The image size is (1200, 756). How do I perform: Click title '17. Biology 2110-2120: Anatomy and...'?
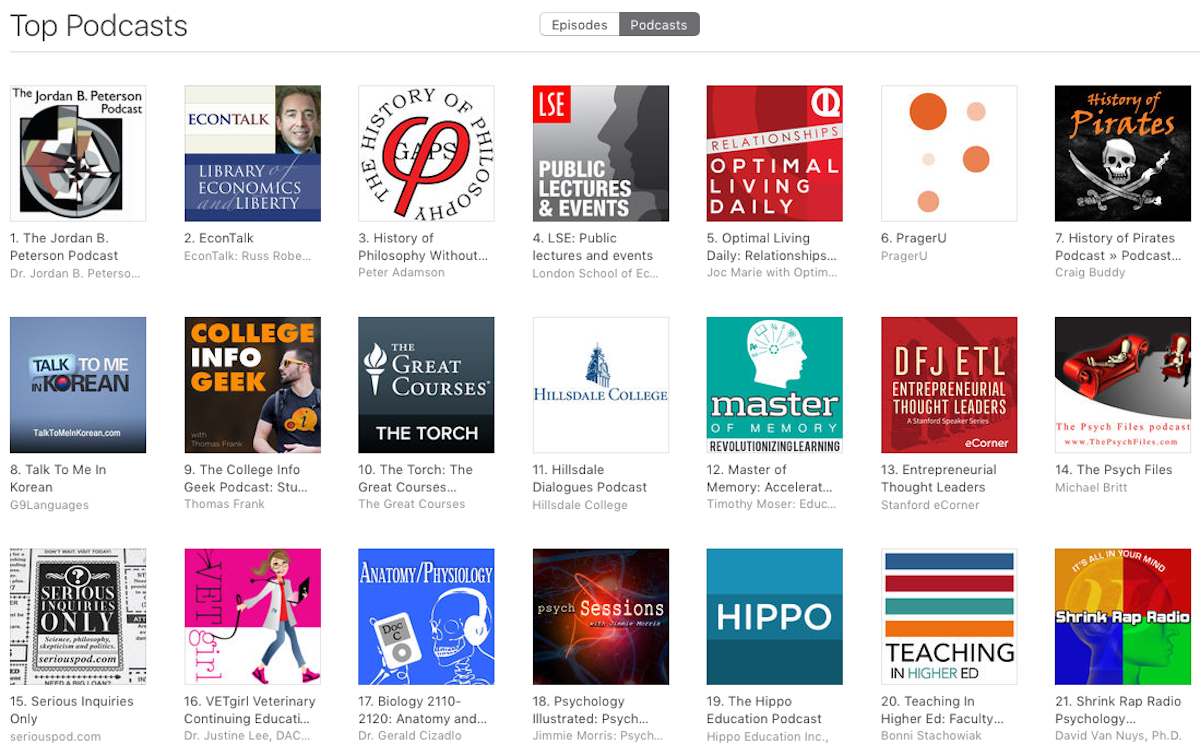(x=423, y=710)
